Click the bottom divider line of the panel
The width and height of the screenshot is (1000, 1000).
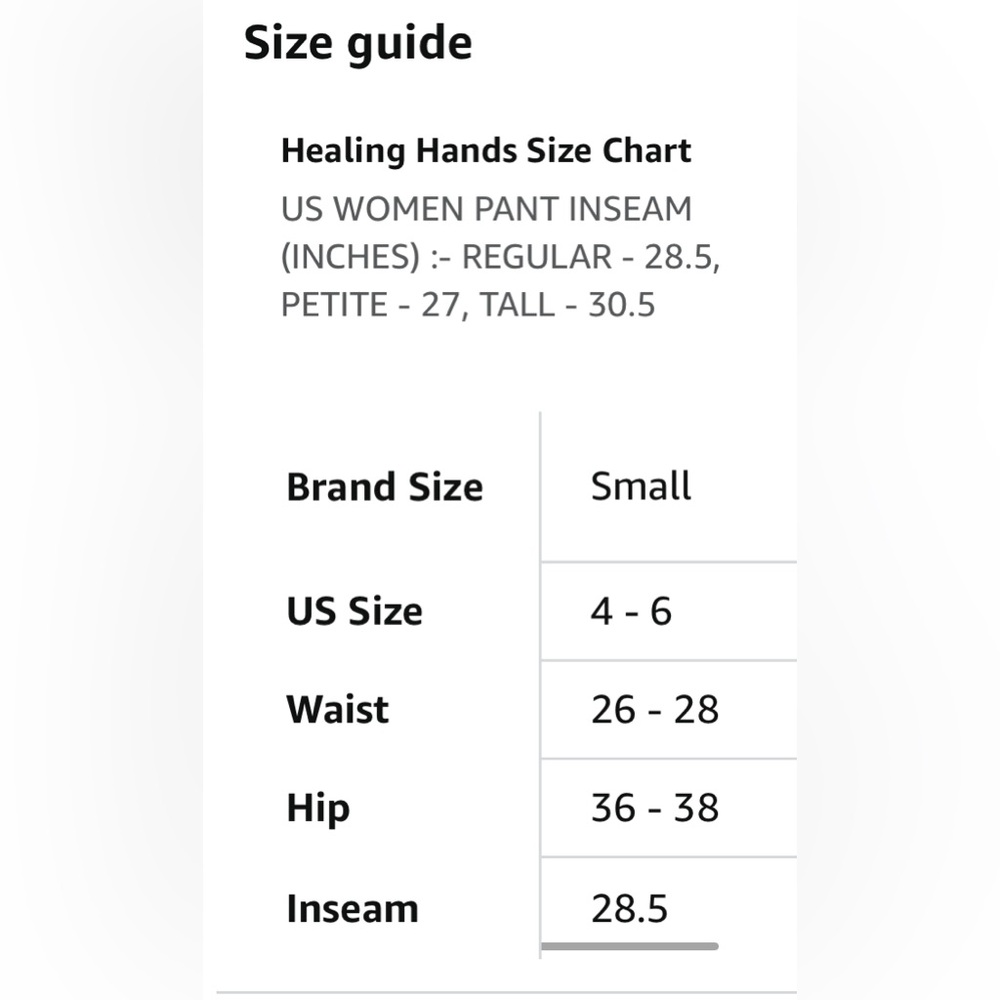point(506,992)
